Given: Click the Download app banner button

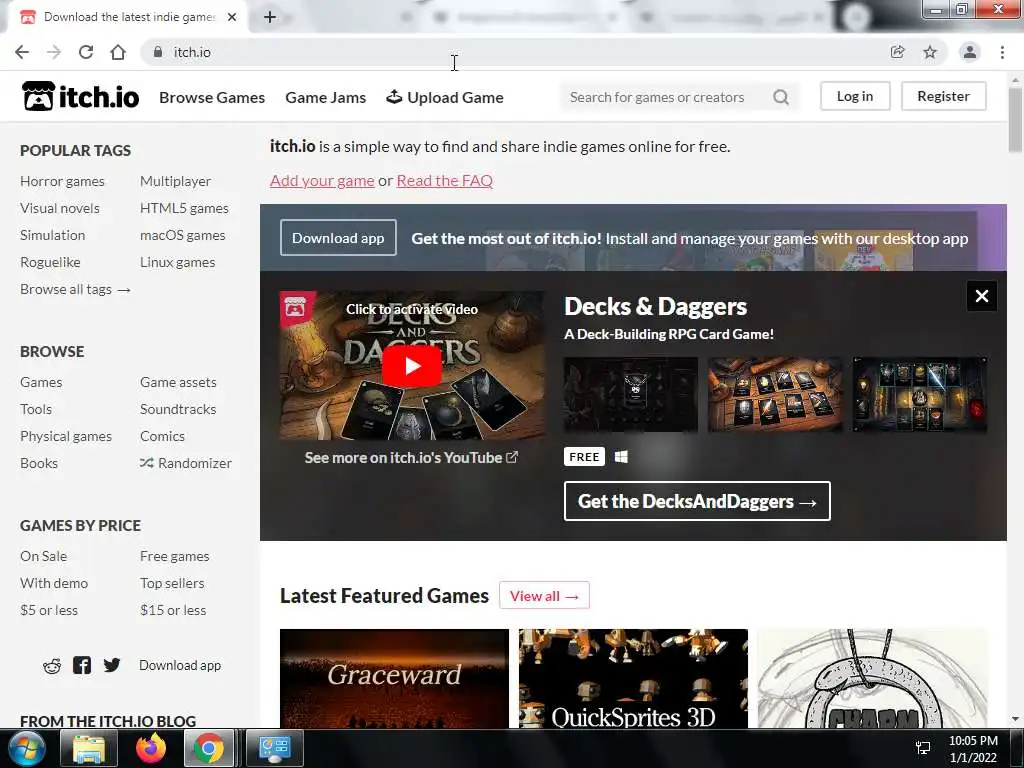Looking at the screenshot, I should [x=338, y=238].
